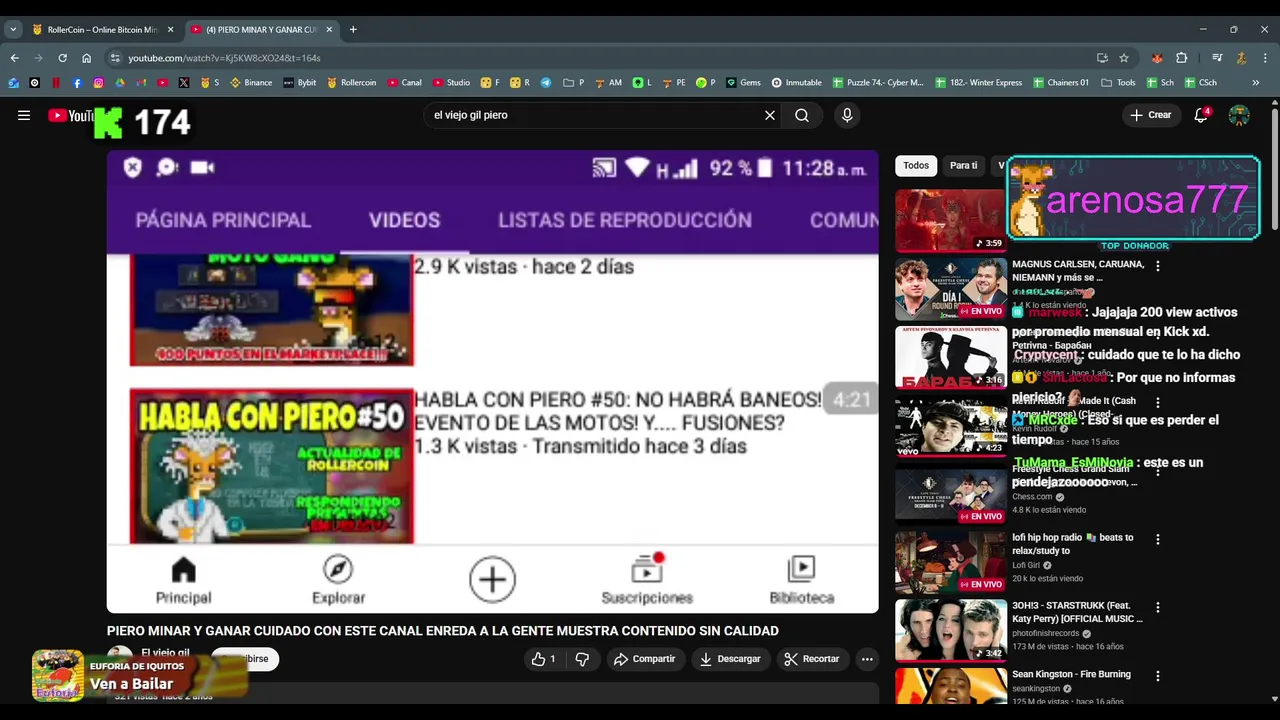Open MAGNUS CARLSEN live video thumbnail
Image resolution: width=1280 pixels, height=720 pixels.
[951, 289]
